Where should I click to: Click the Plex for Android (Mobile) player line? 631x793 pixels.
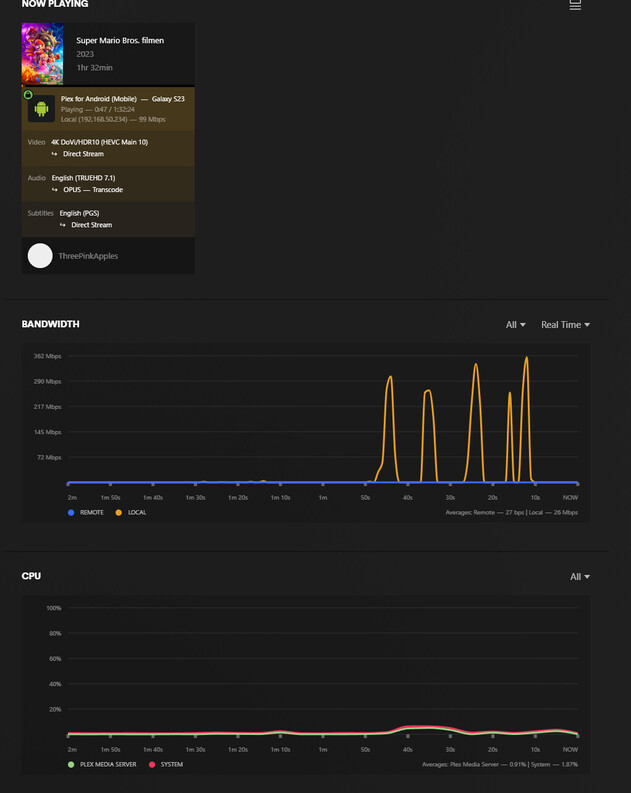[x=122, y=99]
